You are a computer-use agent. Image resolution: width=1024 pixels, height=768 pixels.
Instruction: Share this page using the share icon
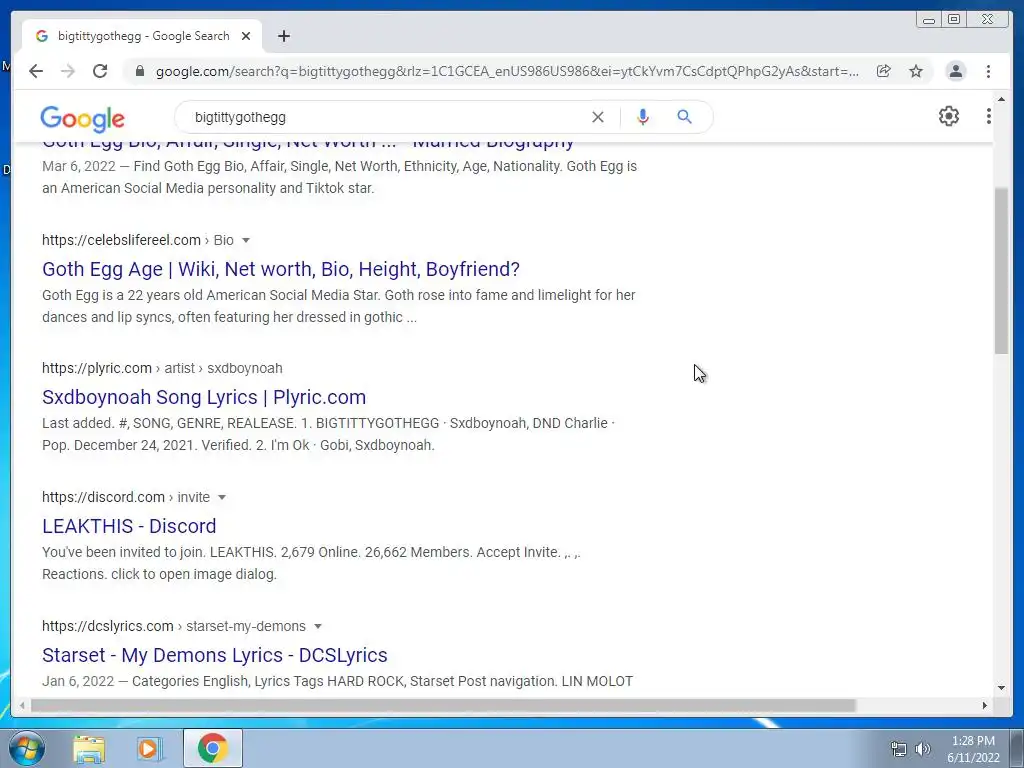pos(884,71)
